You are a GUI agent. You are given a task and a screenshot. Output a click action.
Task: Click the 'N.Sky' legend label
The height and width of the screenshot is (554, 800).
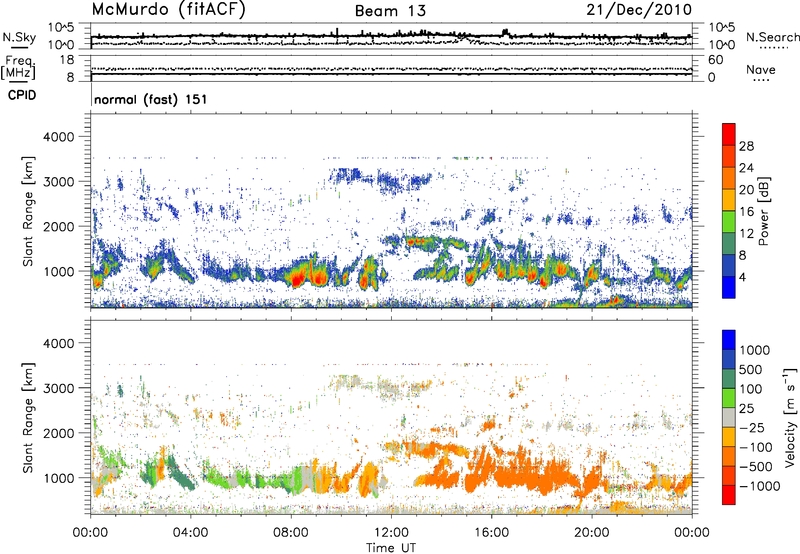19,37
